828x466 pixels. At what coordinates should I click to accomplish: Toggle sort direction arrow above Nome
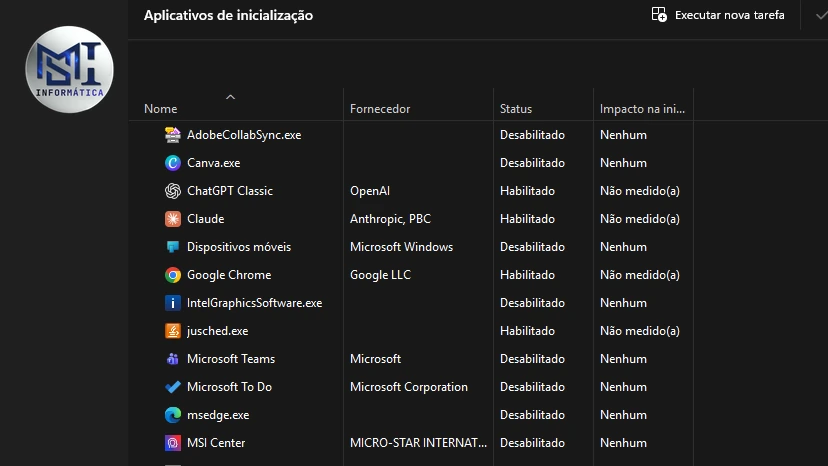tap(230, 97)
